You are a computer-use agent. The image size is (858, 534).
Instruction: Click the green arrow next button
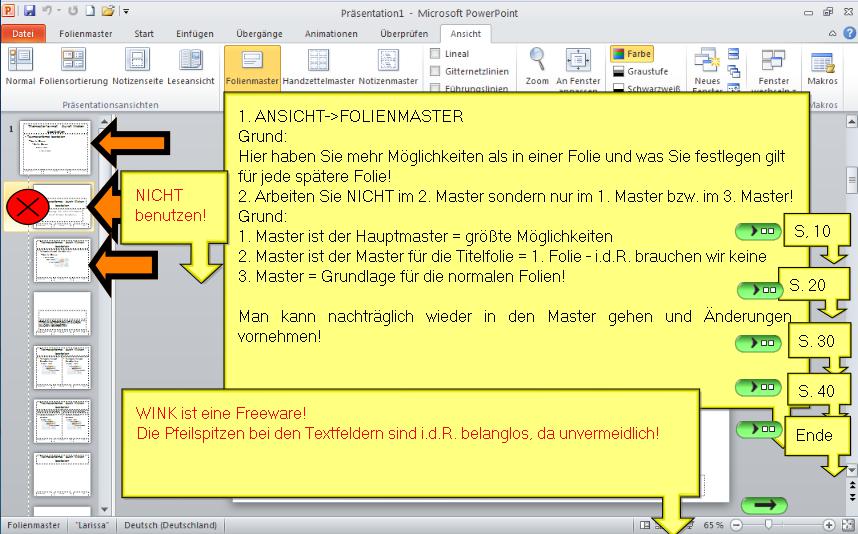point(764,505)
